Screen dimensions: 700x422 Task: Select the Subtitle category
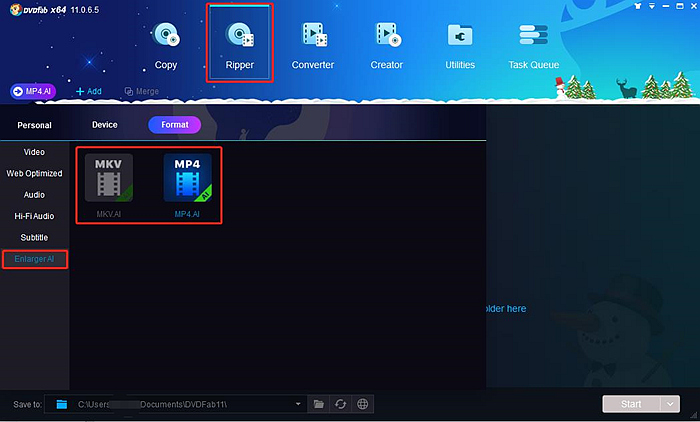34,238
